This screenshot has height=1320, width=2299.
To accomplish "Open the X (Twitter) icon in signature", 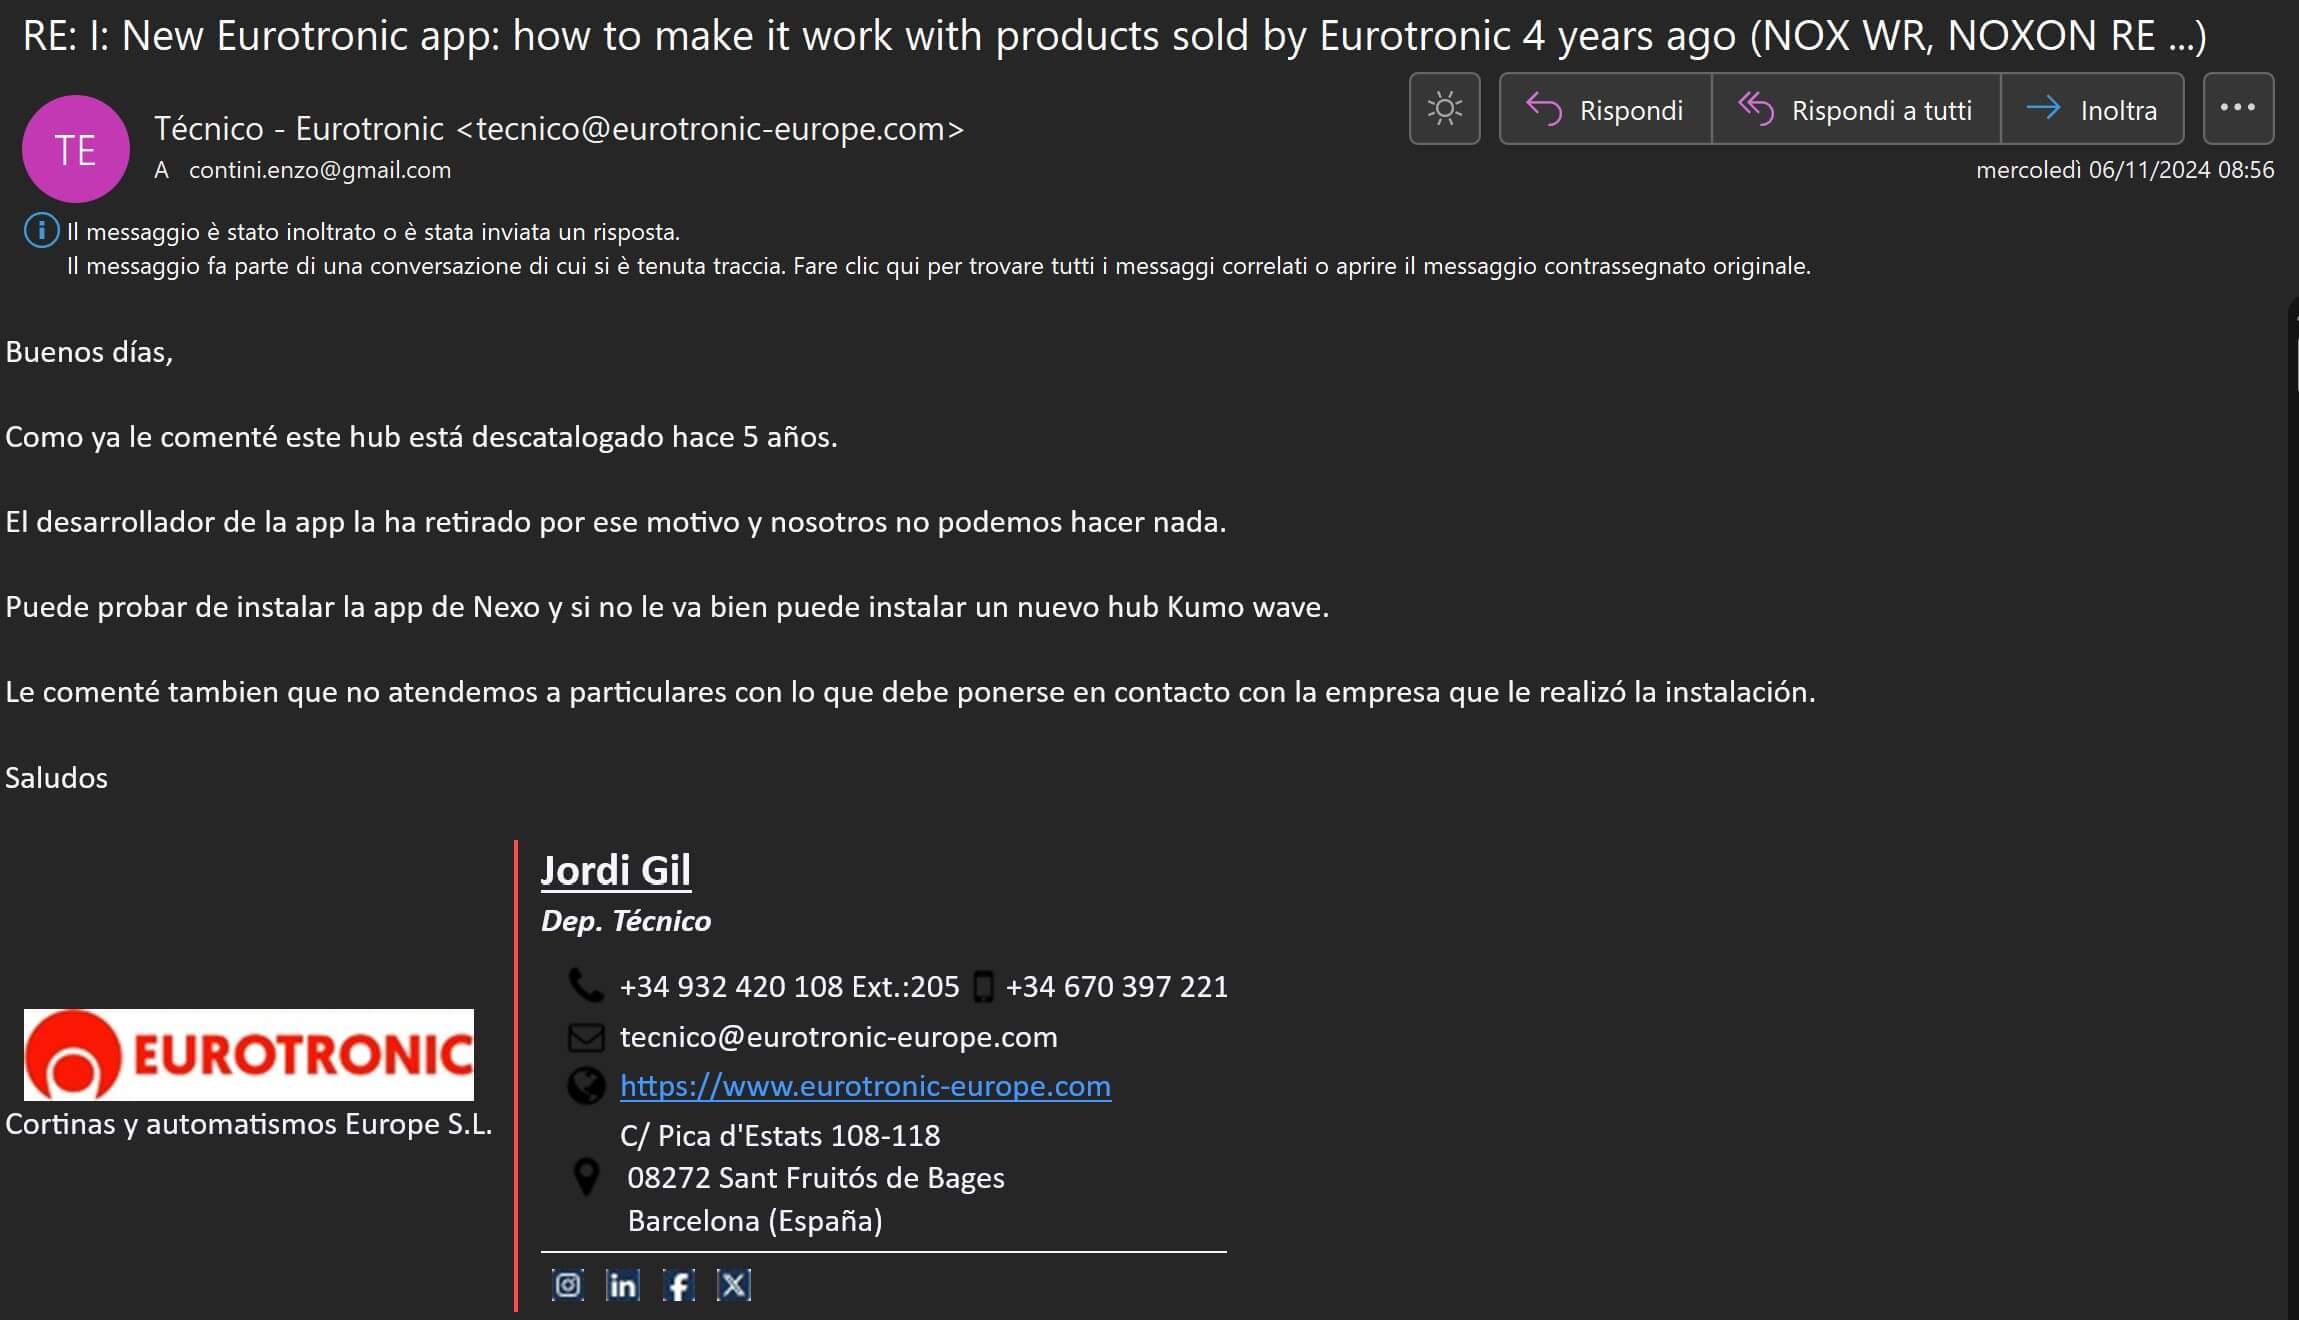I will click(x=734, y=1285).
